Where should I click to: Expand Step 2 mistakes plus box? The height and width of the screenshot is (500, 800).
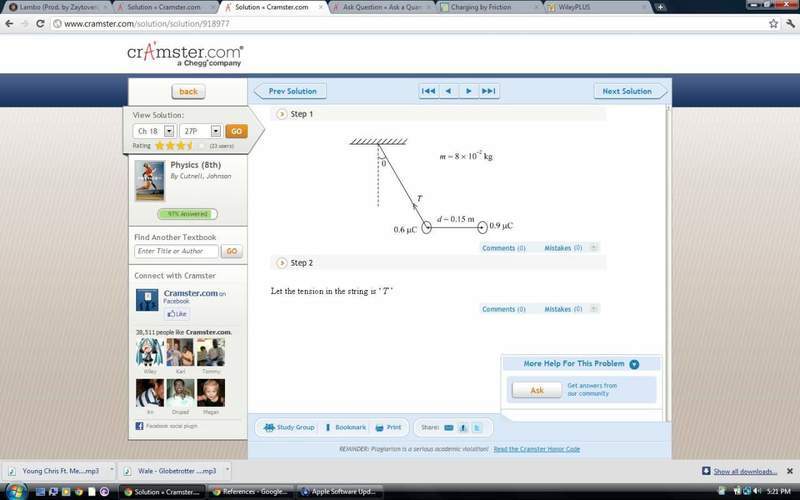593,308
